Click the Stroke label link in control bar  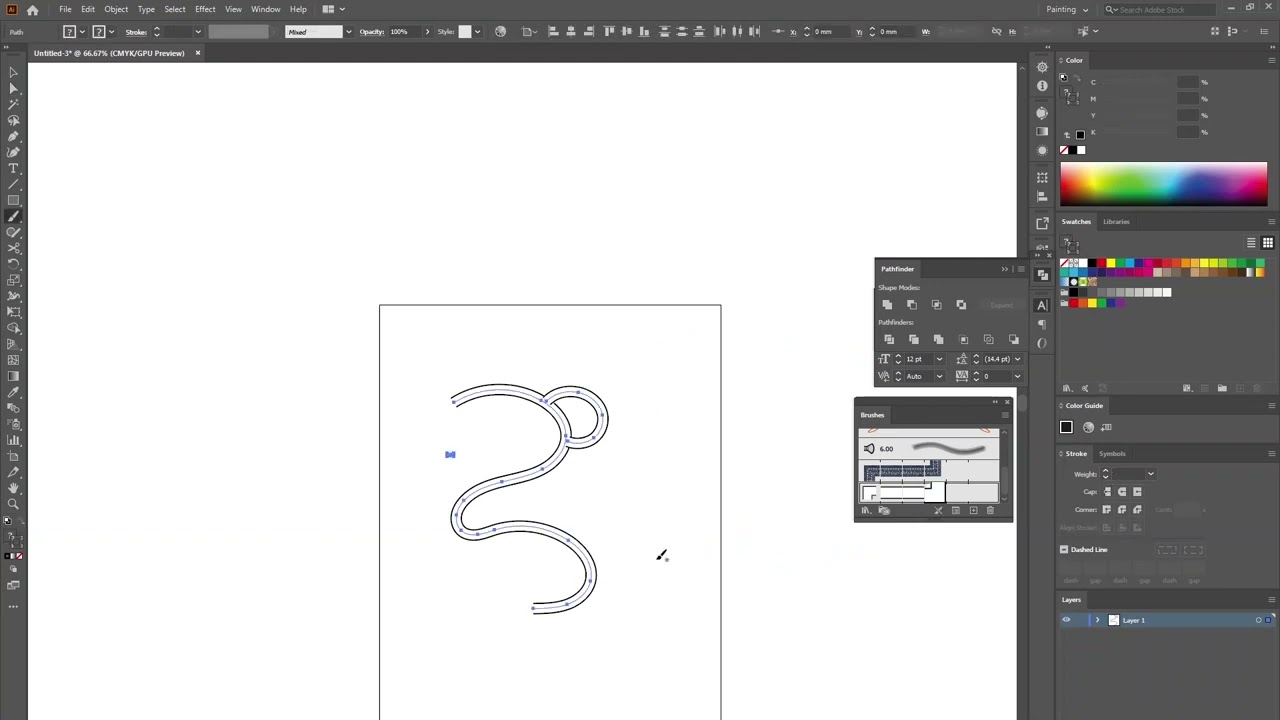point(136,32)
